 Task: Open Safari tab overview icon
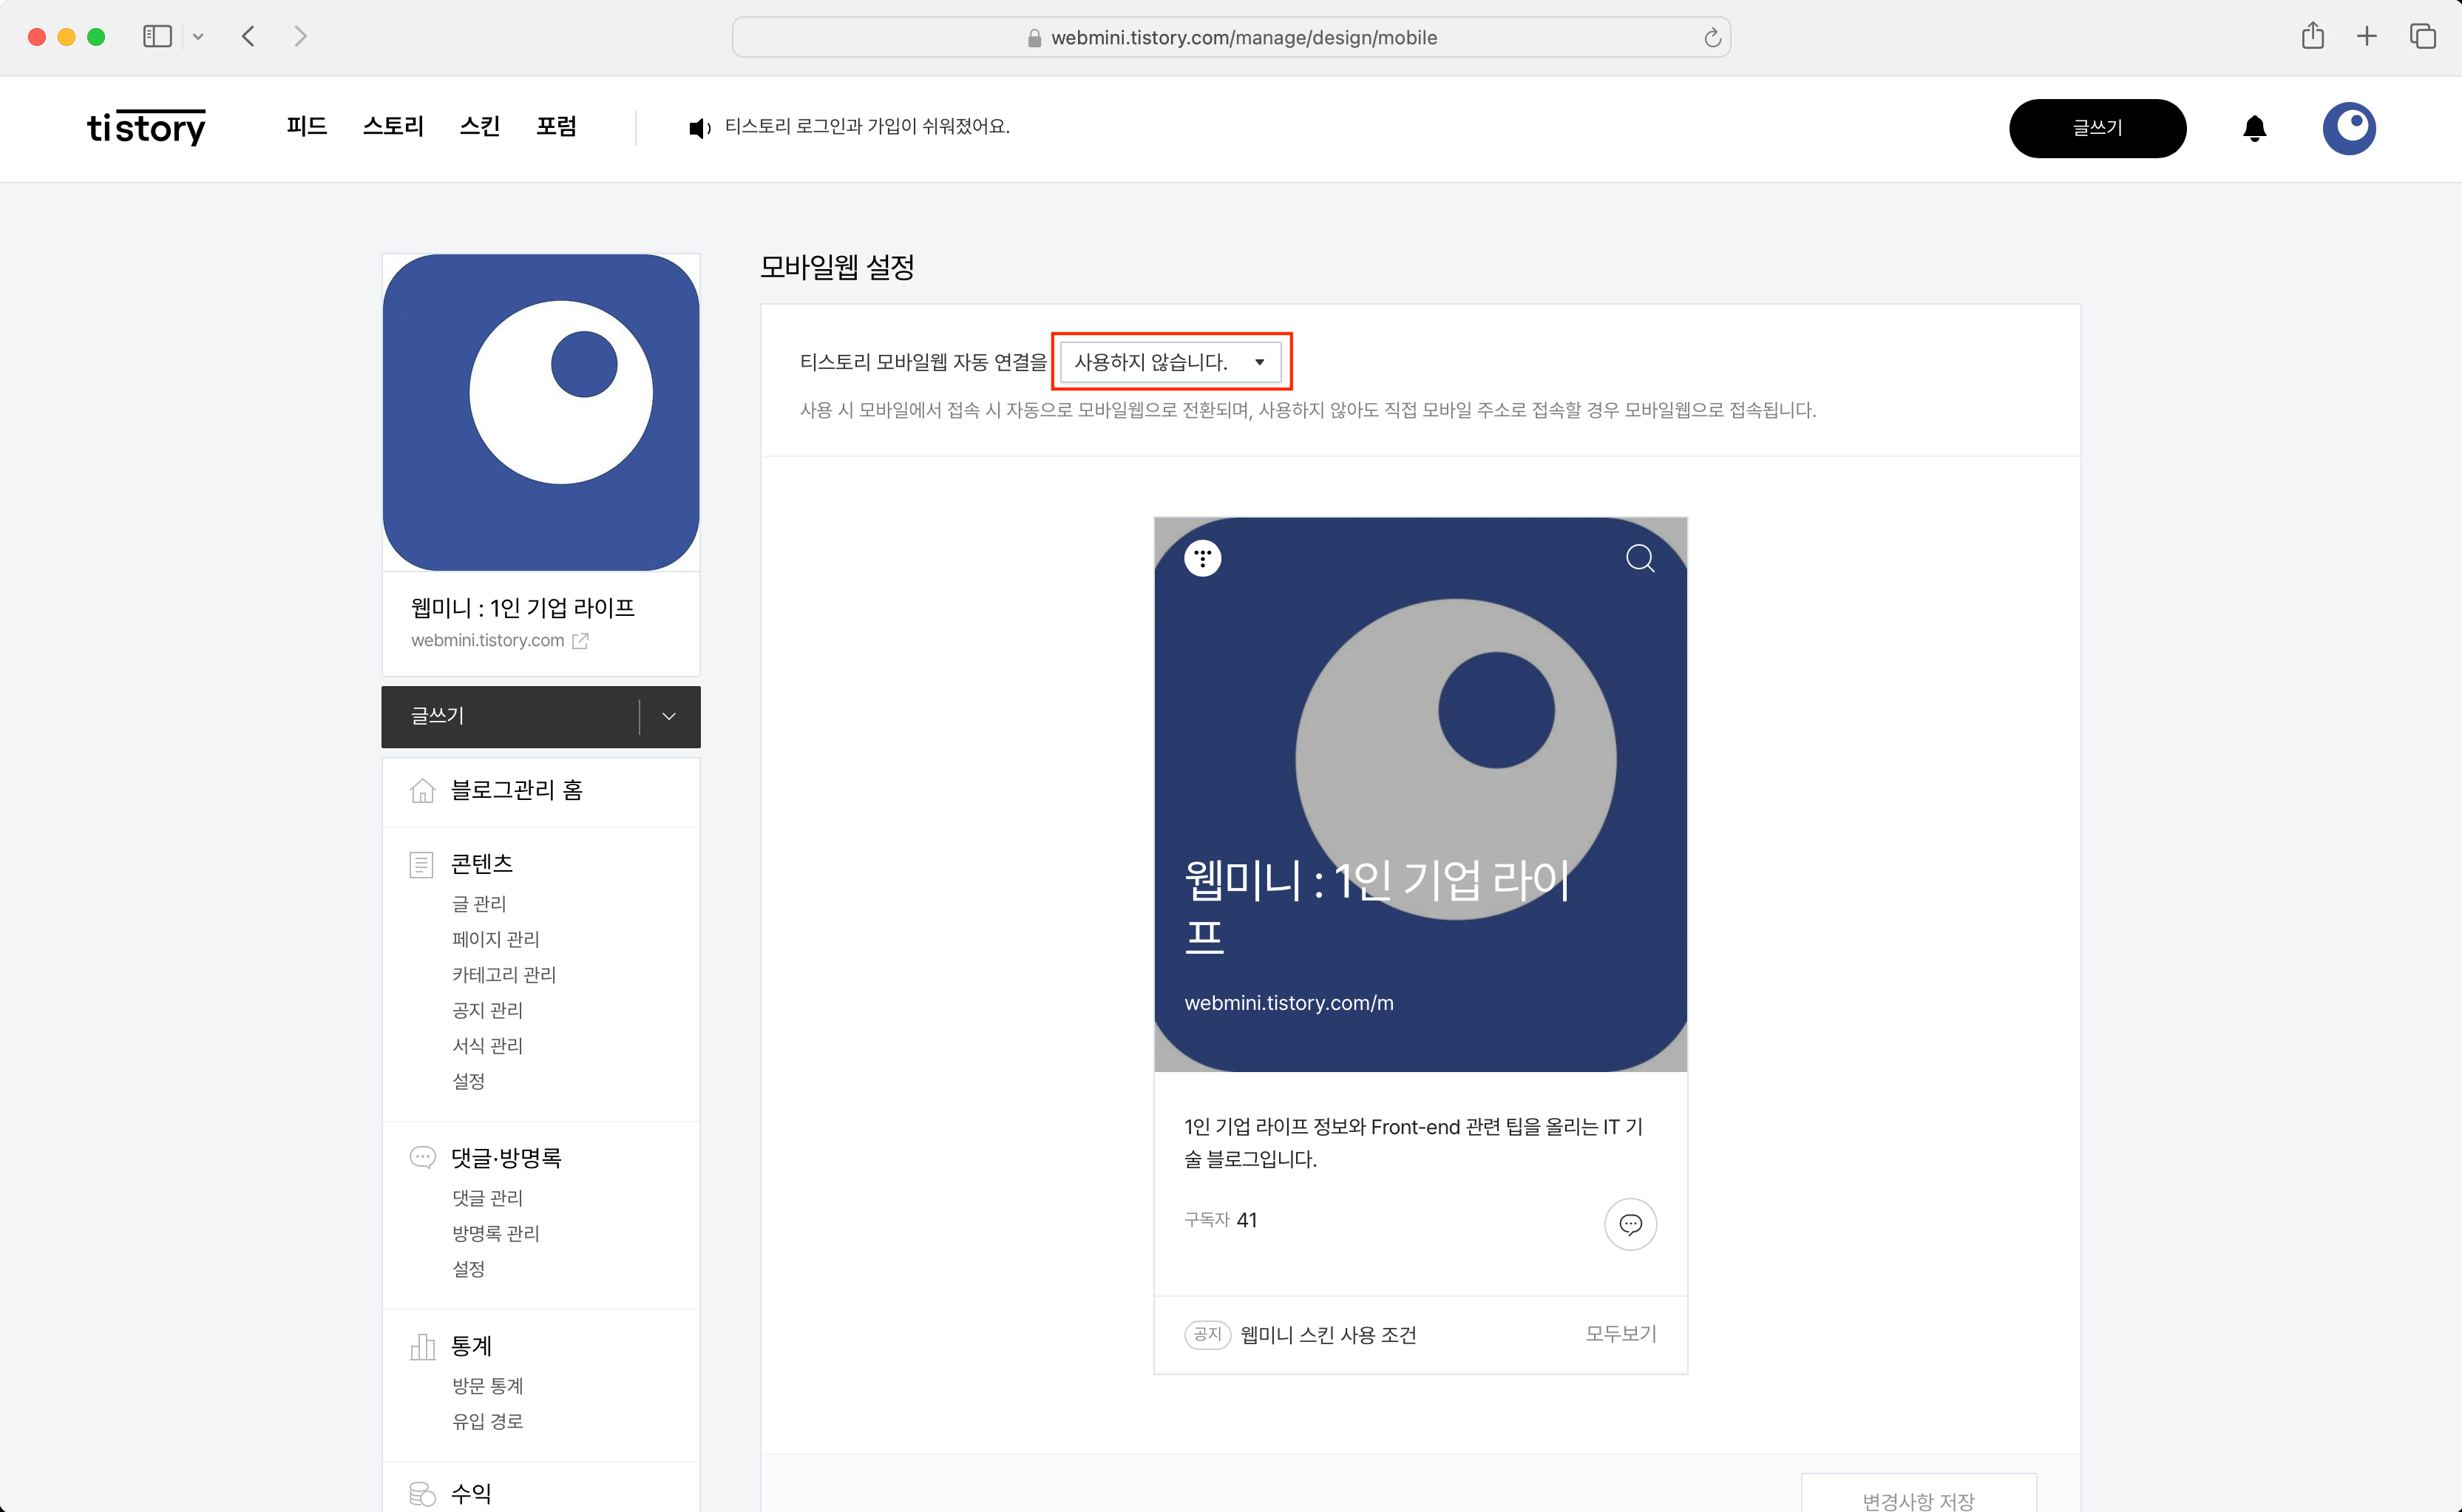[2422, 37]
